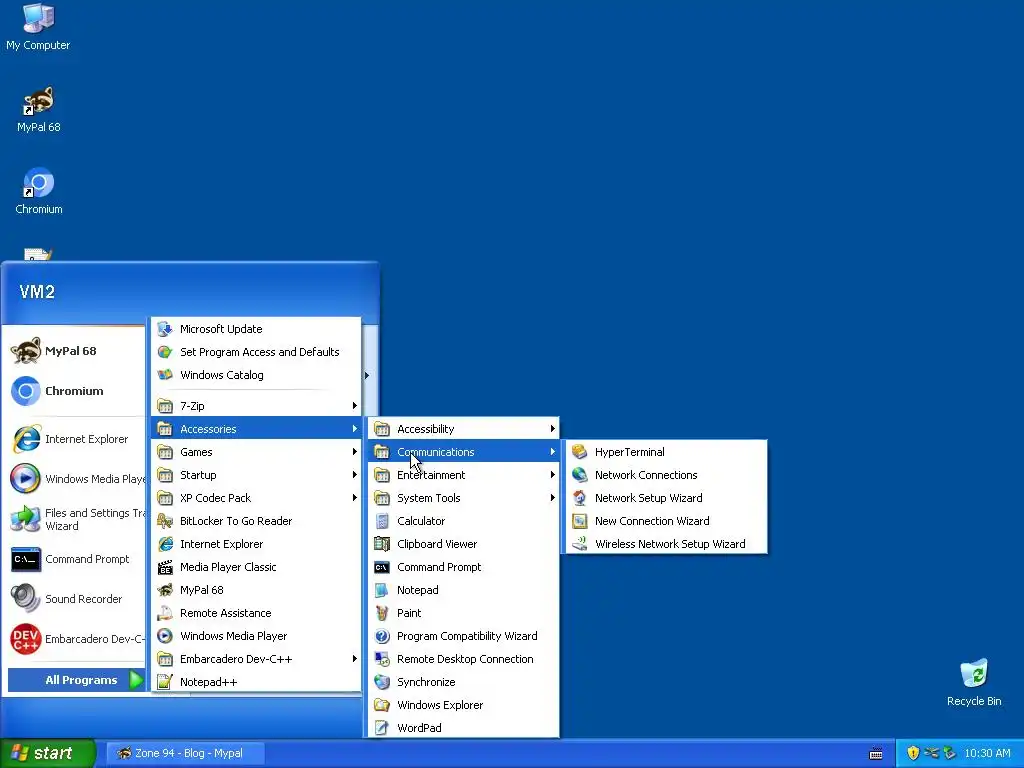Viewport: 1024px width, 768px height.
Task: Expand the Accessibility submenu
Action: click(464, 428)
